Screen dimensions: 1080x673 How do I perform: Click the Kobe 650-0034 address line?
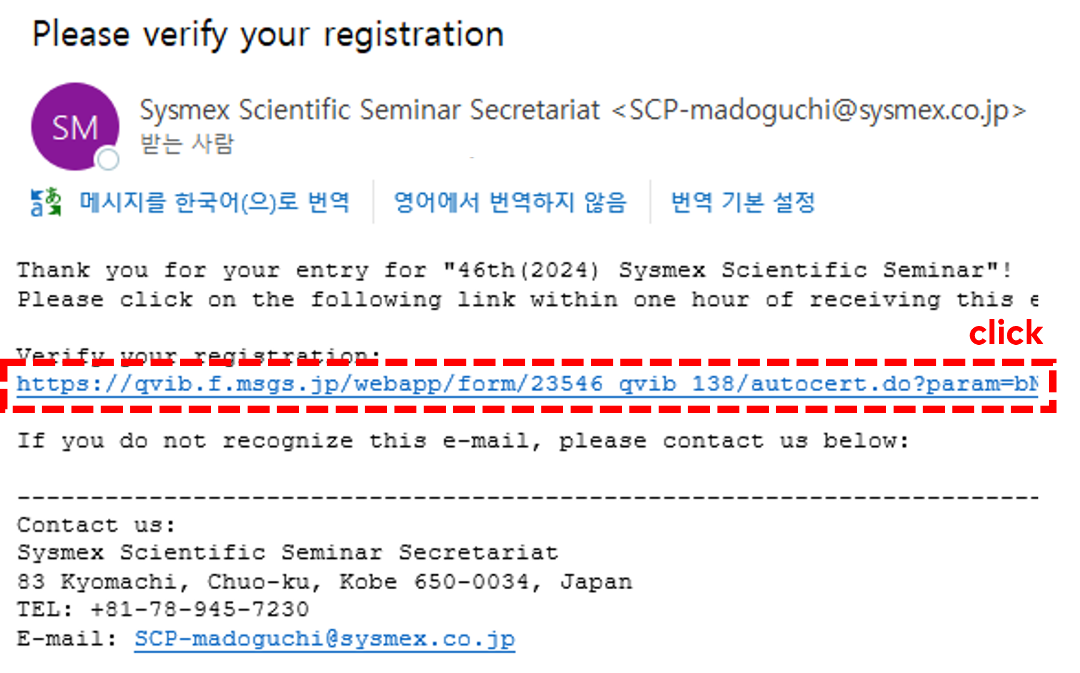[324, 582]
